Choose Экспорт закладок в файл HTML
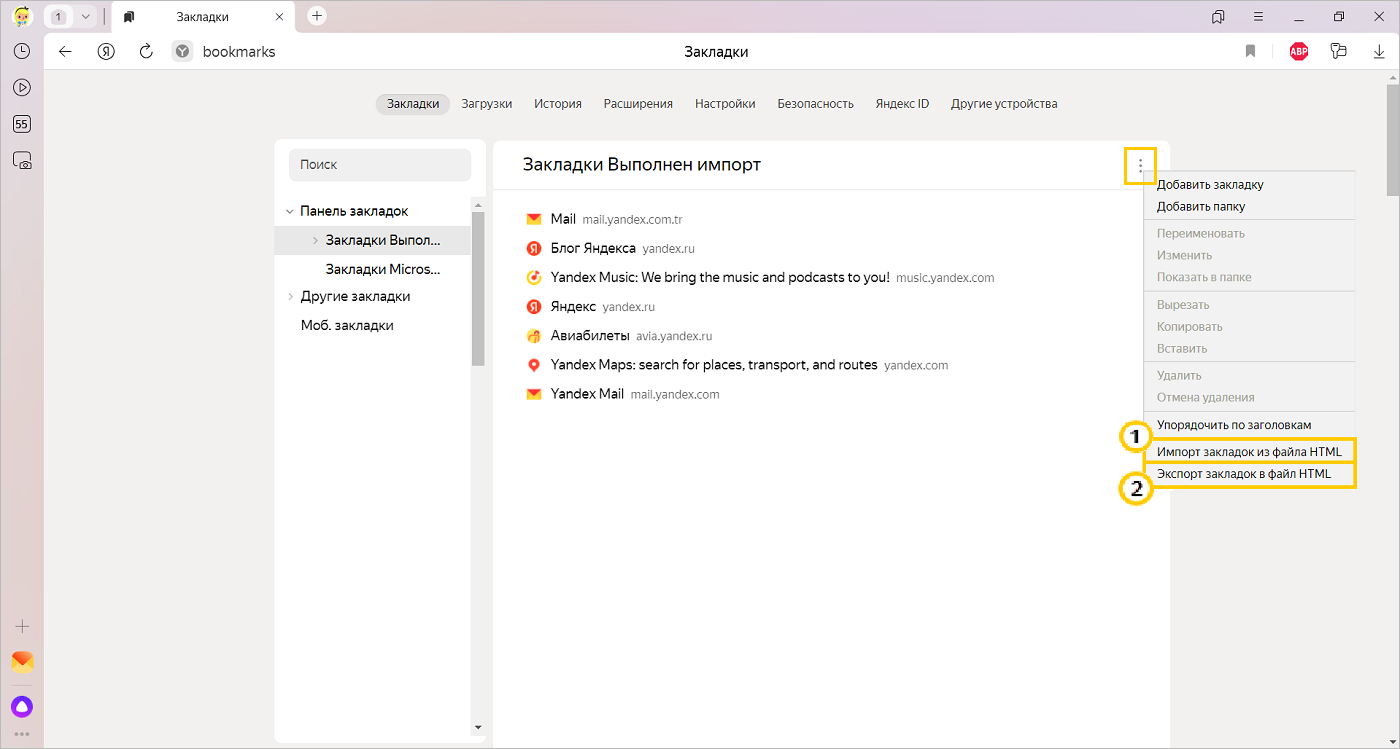1400x749 pixels. point(1249,474)
